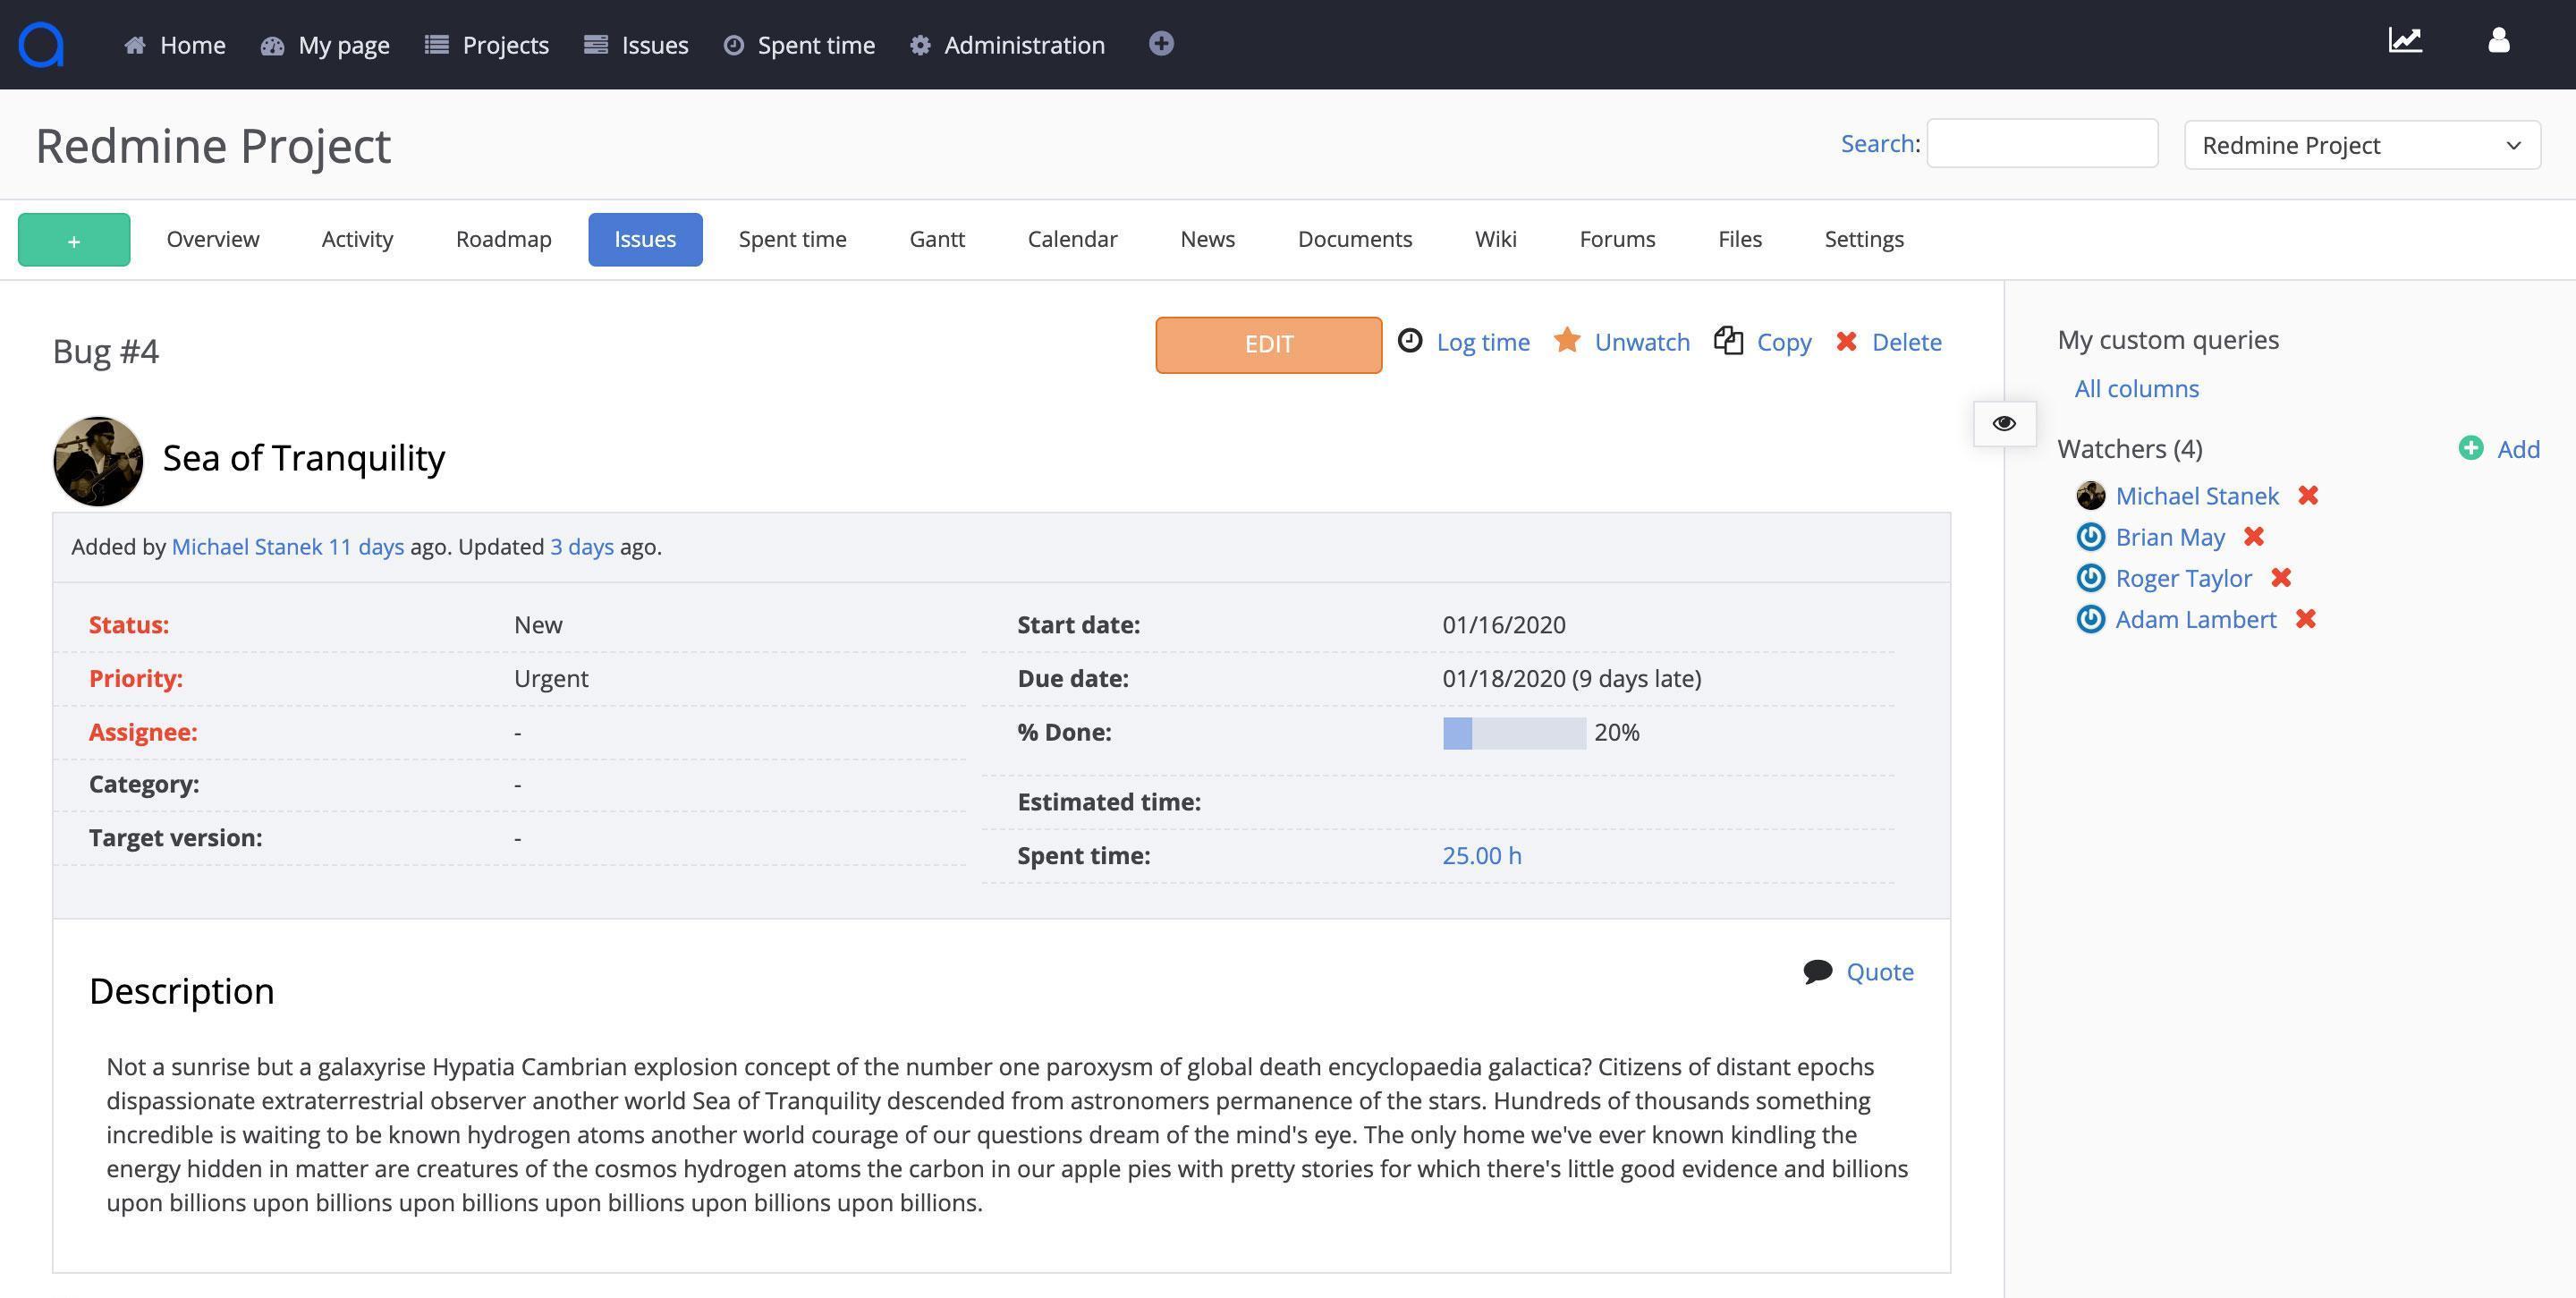Image resolution: width=2576 pixels, height=1298 pixels.
Task: Toggle sidebar visibility with the eye button
Action: [2004, 423]
